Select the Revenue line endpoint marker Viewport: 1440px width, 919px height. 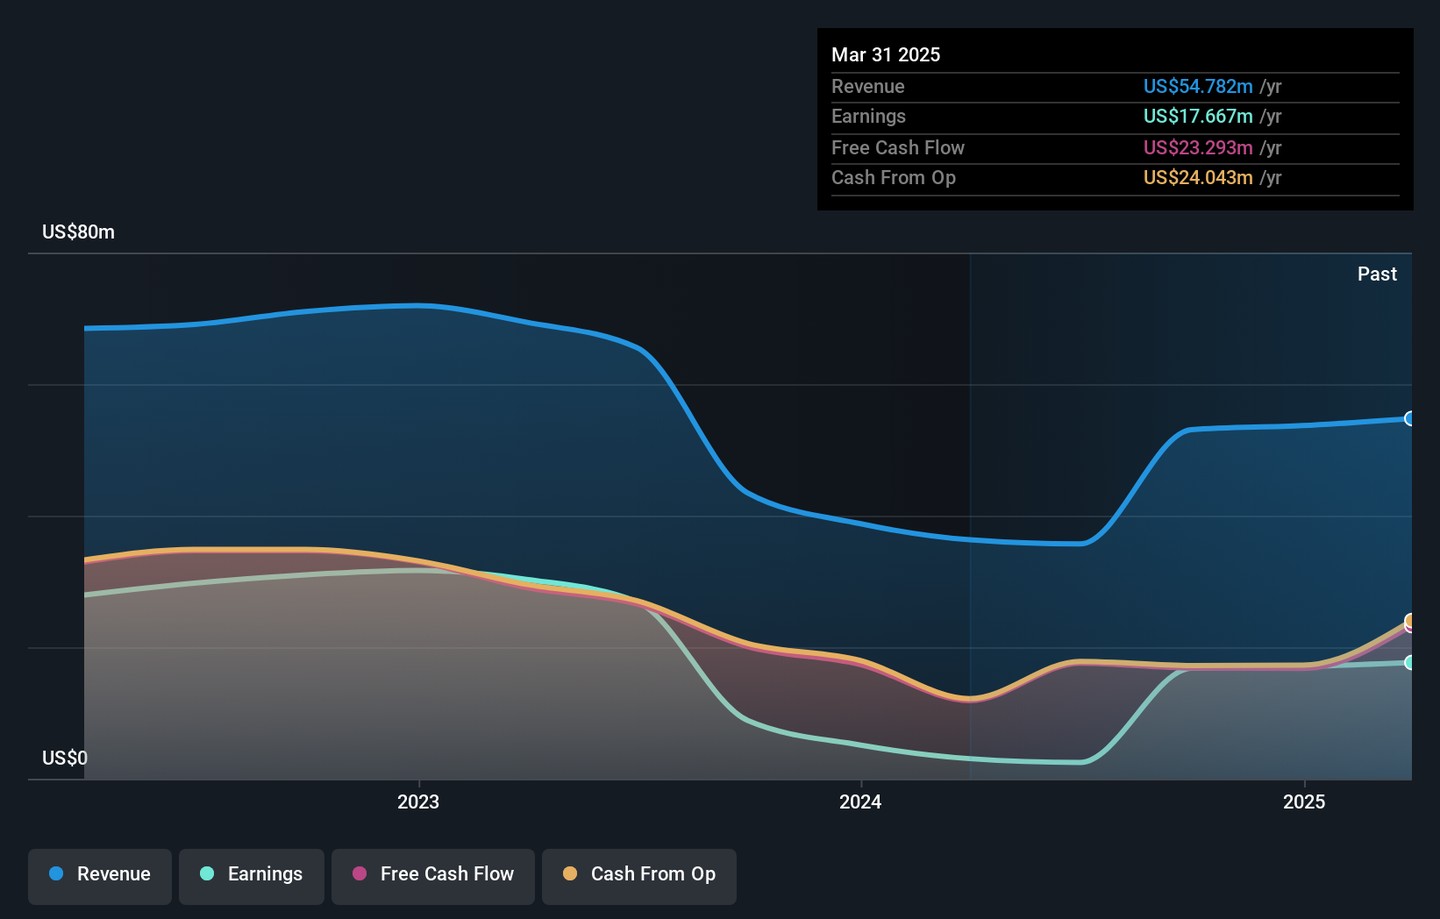pyautogui.click(x=1410, y=419)
